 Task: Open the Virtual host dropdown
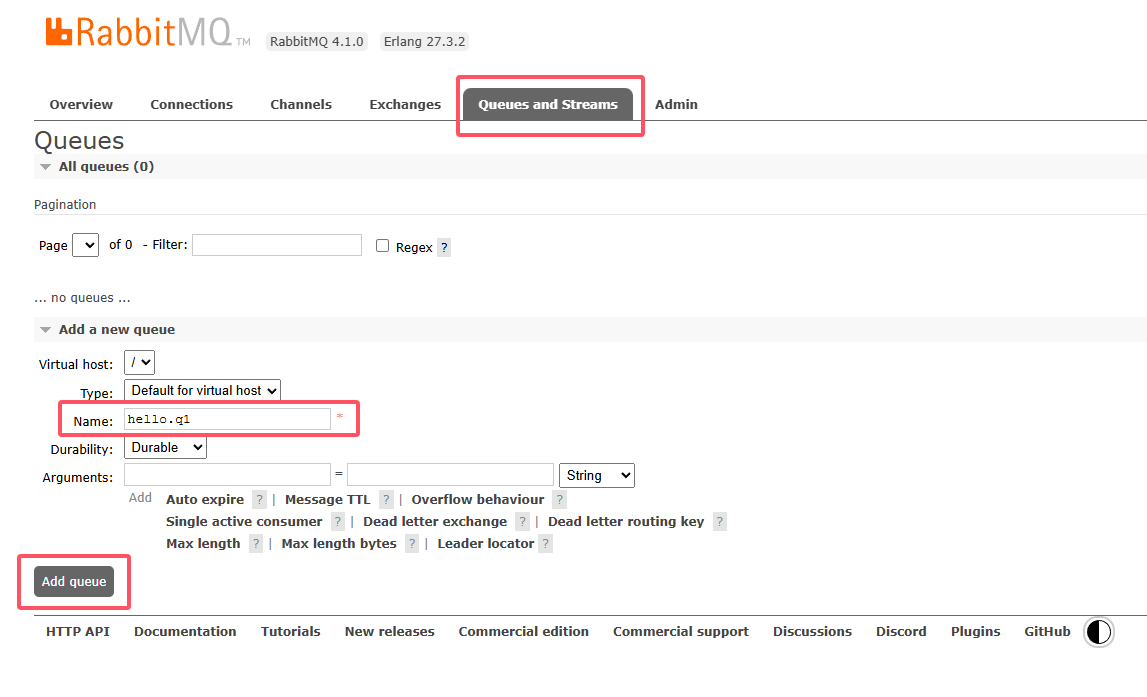coord(139,362)
